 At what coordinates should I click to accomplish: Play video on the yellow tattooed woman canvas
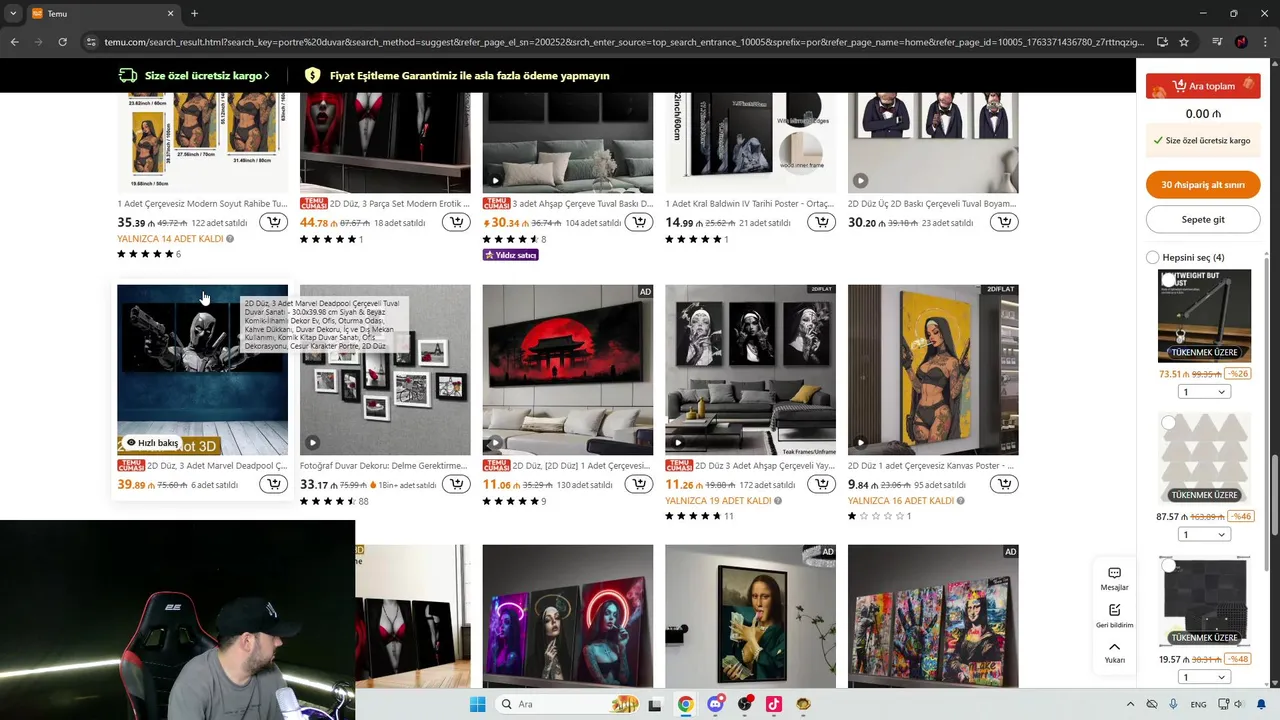click(x=861, y=442)
